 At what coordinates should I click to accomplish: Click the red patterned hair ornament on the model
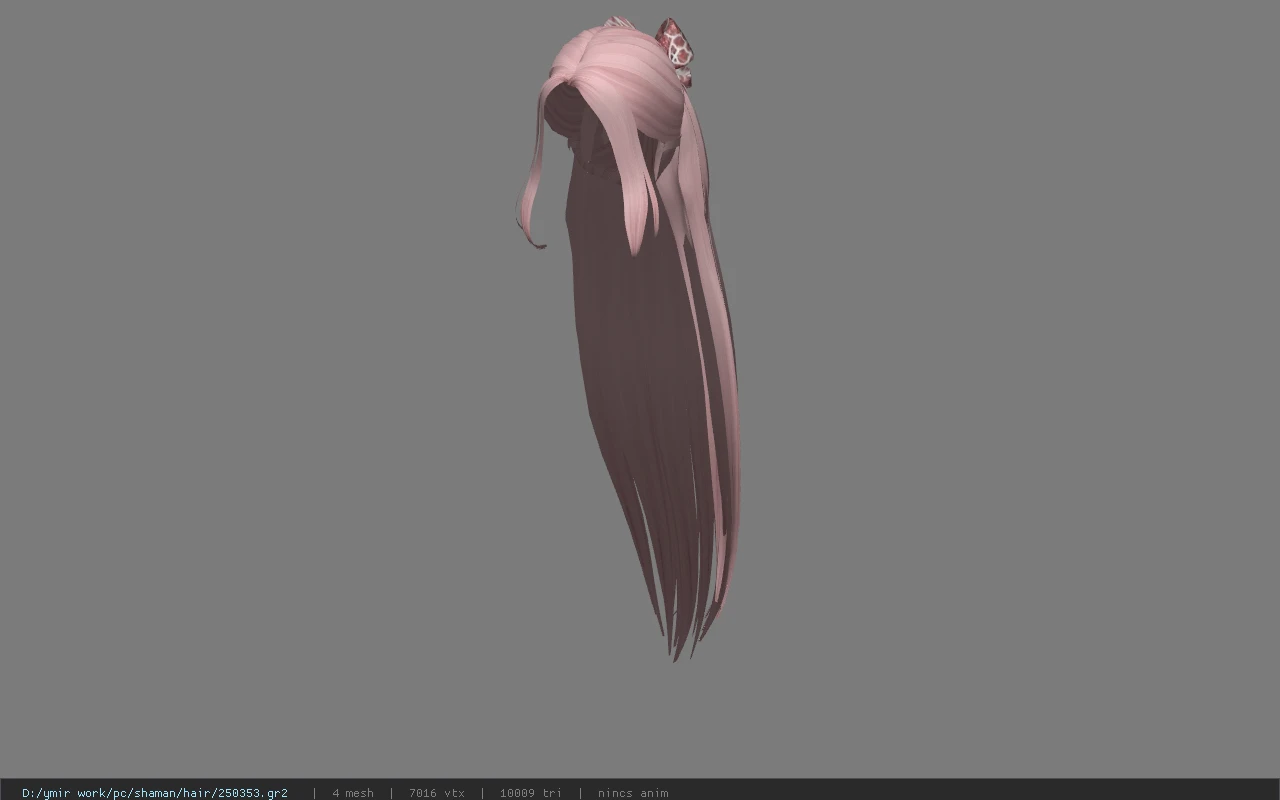(675, 50)
